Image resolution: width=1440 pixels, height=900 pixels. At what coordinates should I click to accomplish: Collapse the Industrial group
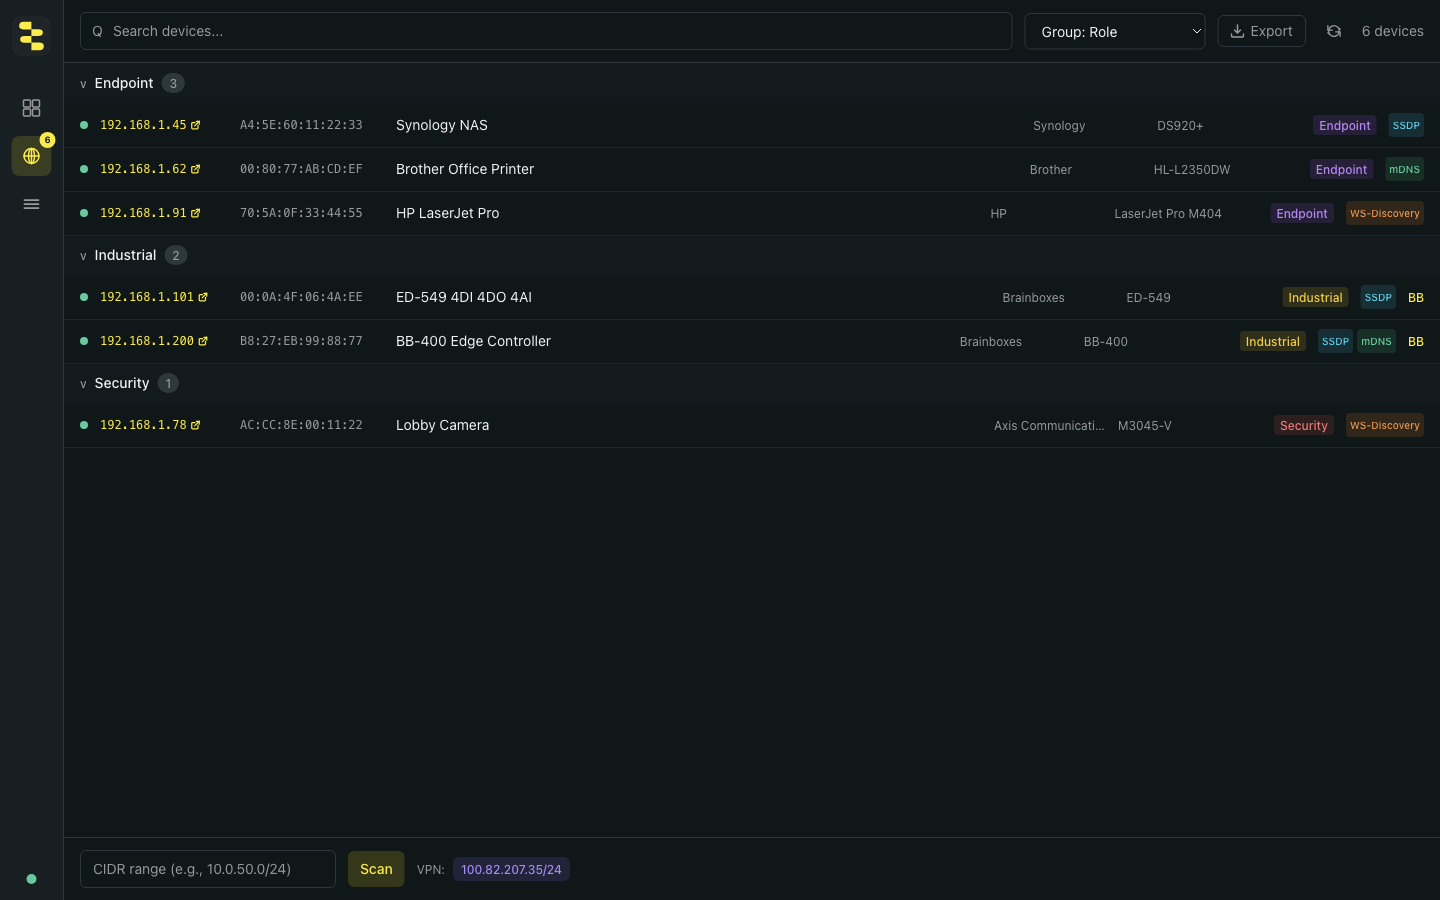pyautogui.click(x=83, y=256)
